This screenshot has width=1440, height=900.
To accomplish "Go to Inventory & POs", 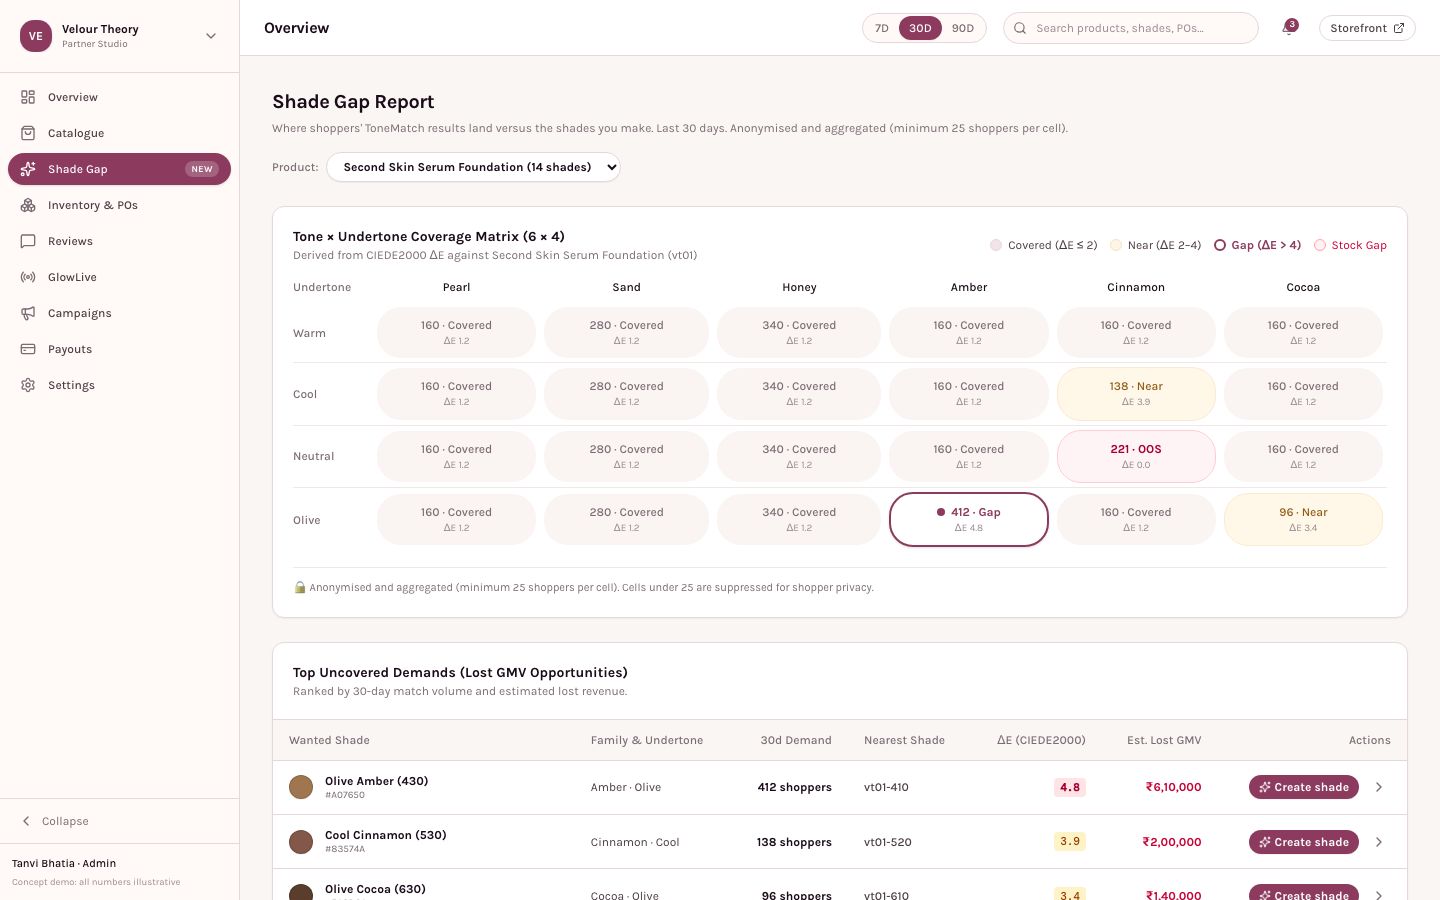I will point(119,205).
